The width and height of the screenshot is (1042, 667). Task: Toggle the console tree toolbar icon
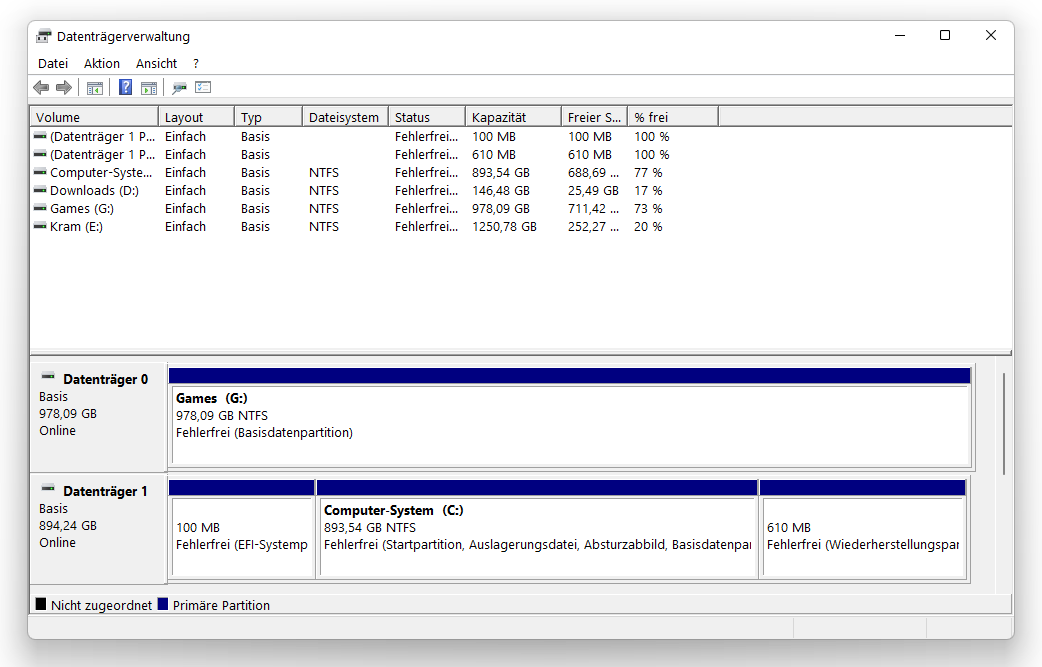point(95,88)
